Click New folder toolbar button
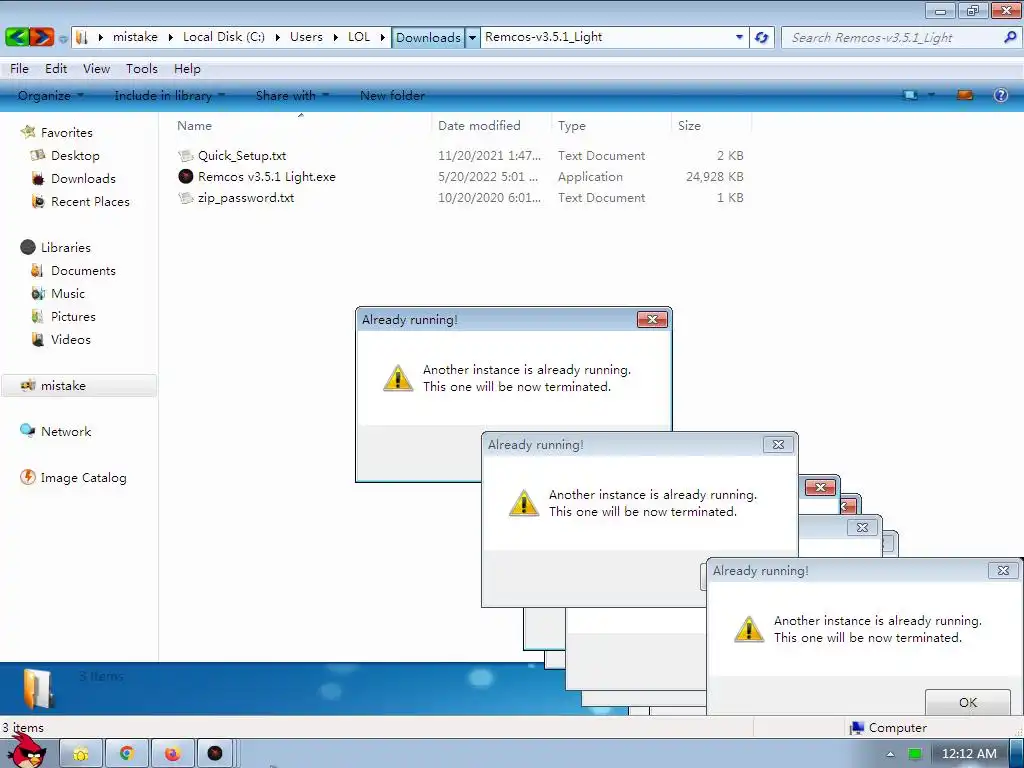The width and height of the screenshot is (1024, 768). click(x=392, y=95)
